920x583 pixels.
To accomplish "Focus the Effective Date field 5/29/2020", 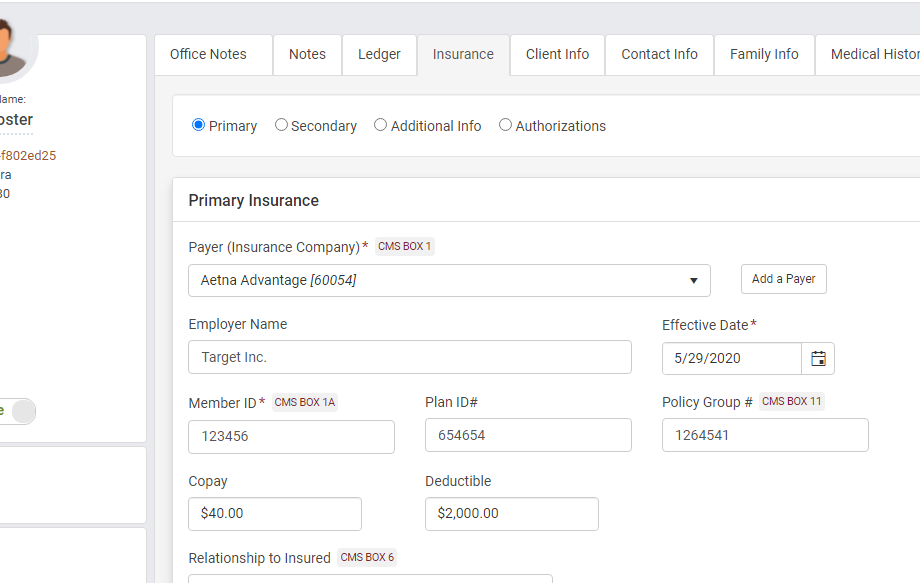I will click(x=732, y=358).
